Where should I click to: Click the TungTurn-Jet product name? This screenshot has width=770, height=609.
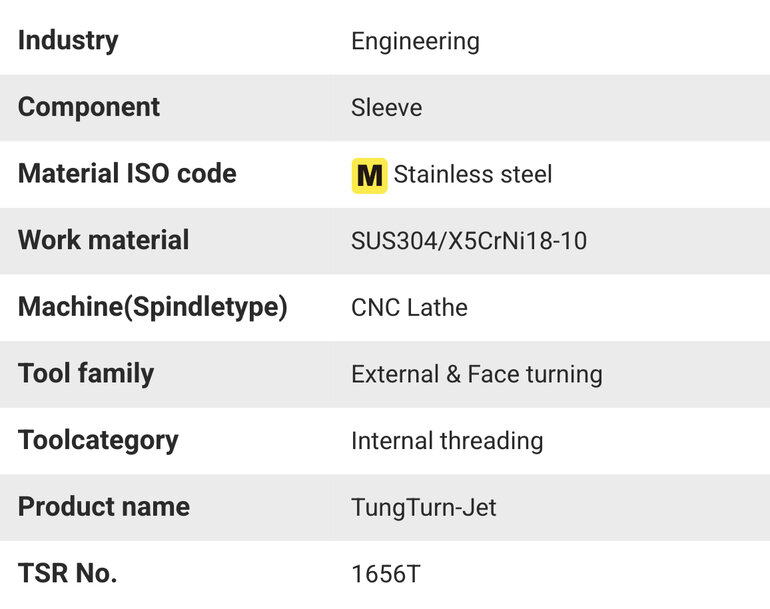click(x=424, y=508)
